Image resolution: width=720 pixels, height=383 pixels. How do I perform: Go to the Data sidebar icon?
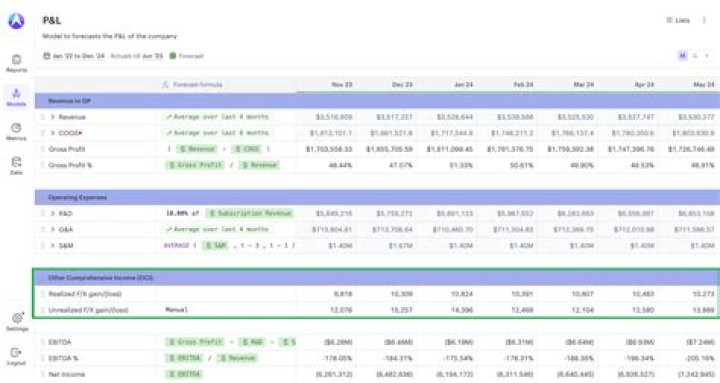(x=17, y=166)
